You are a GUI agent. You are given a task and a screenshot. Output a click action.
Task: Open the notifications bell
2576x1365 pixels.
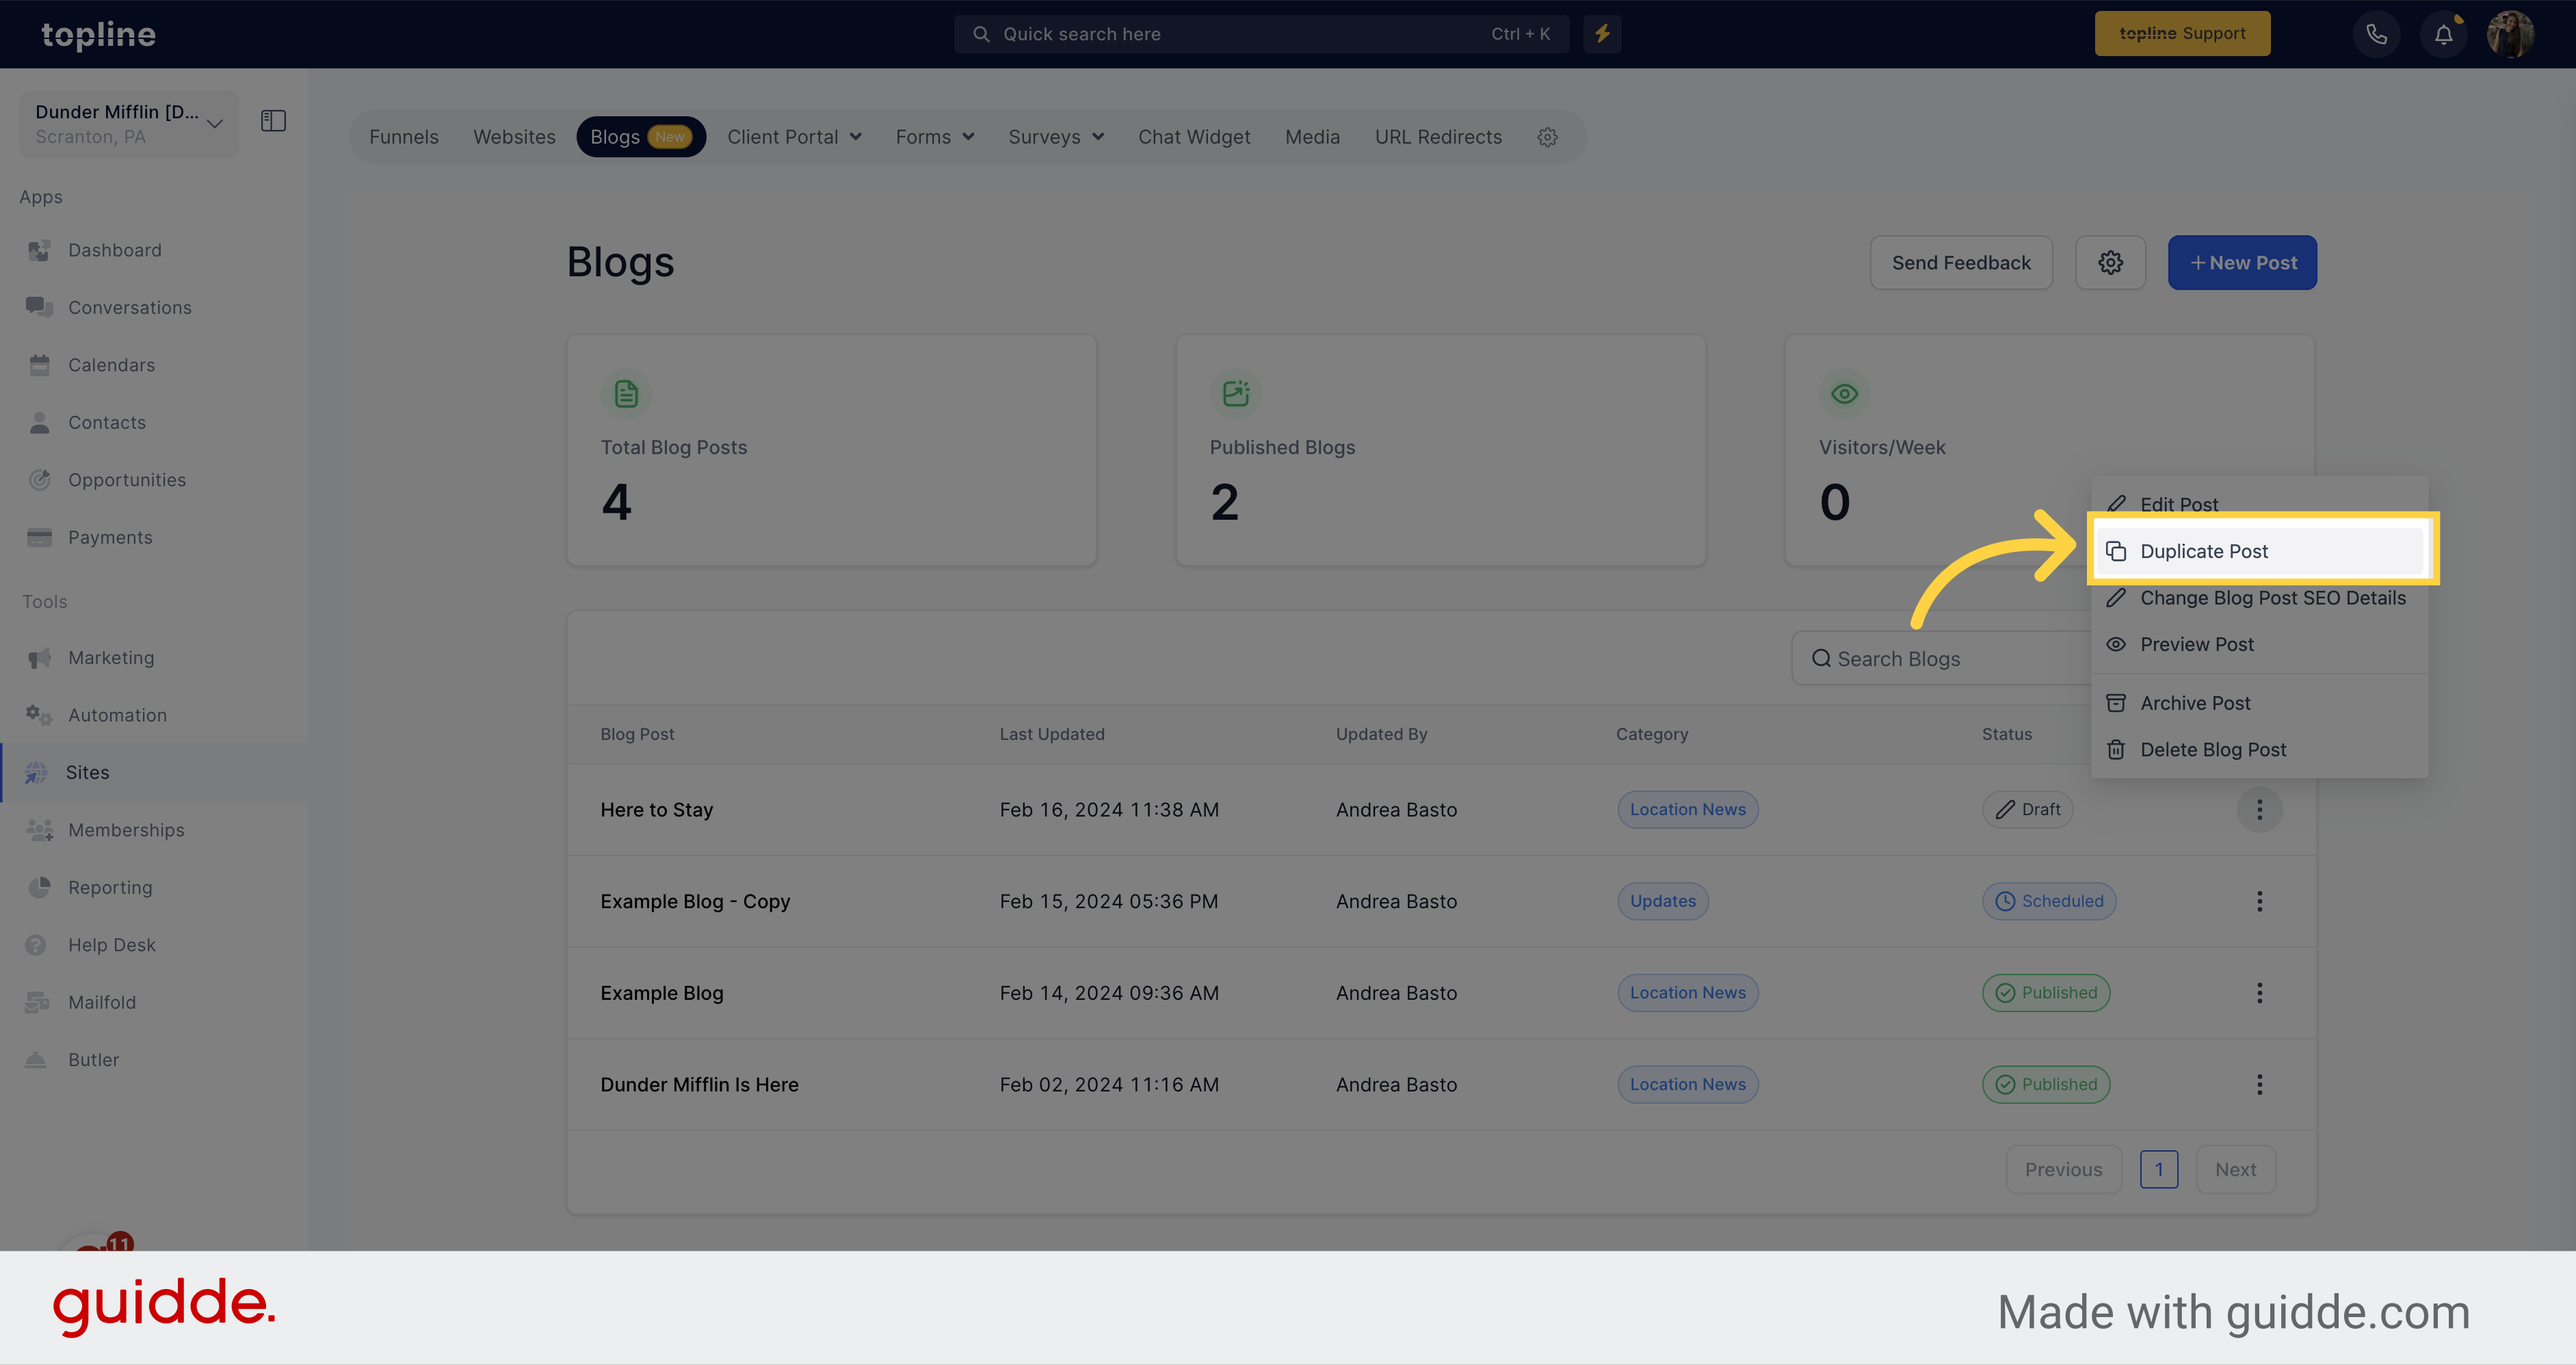point(2443,34)
